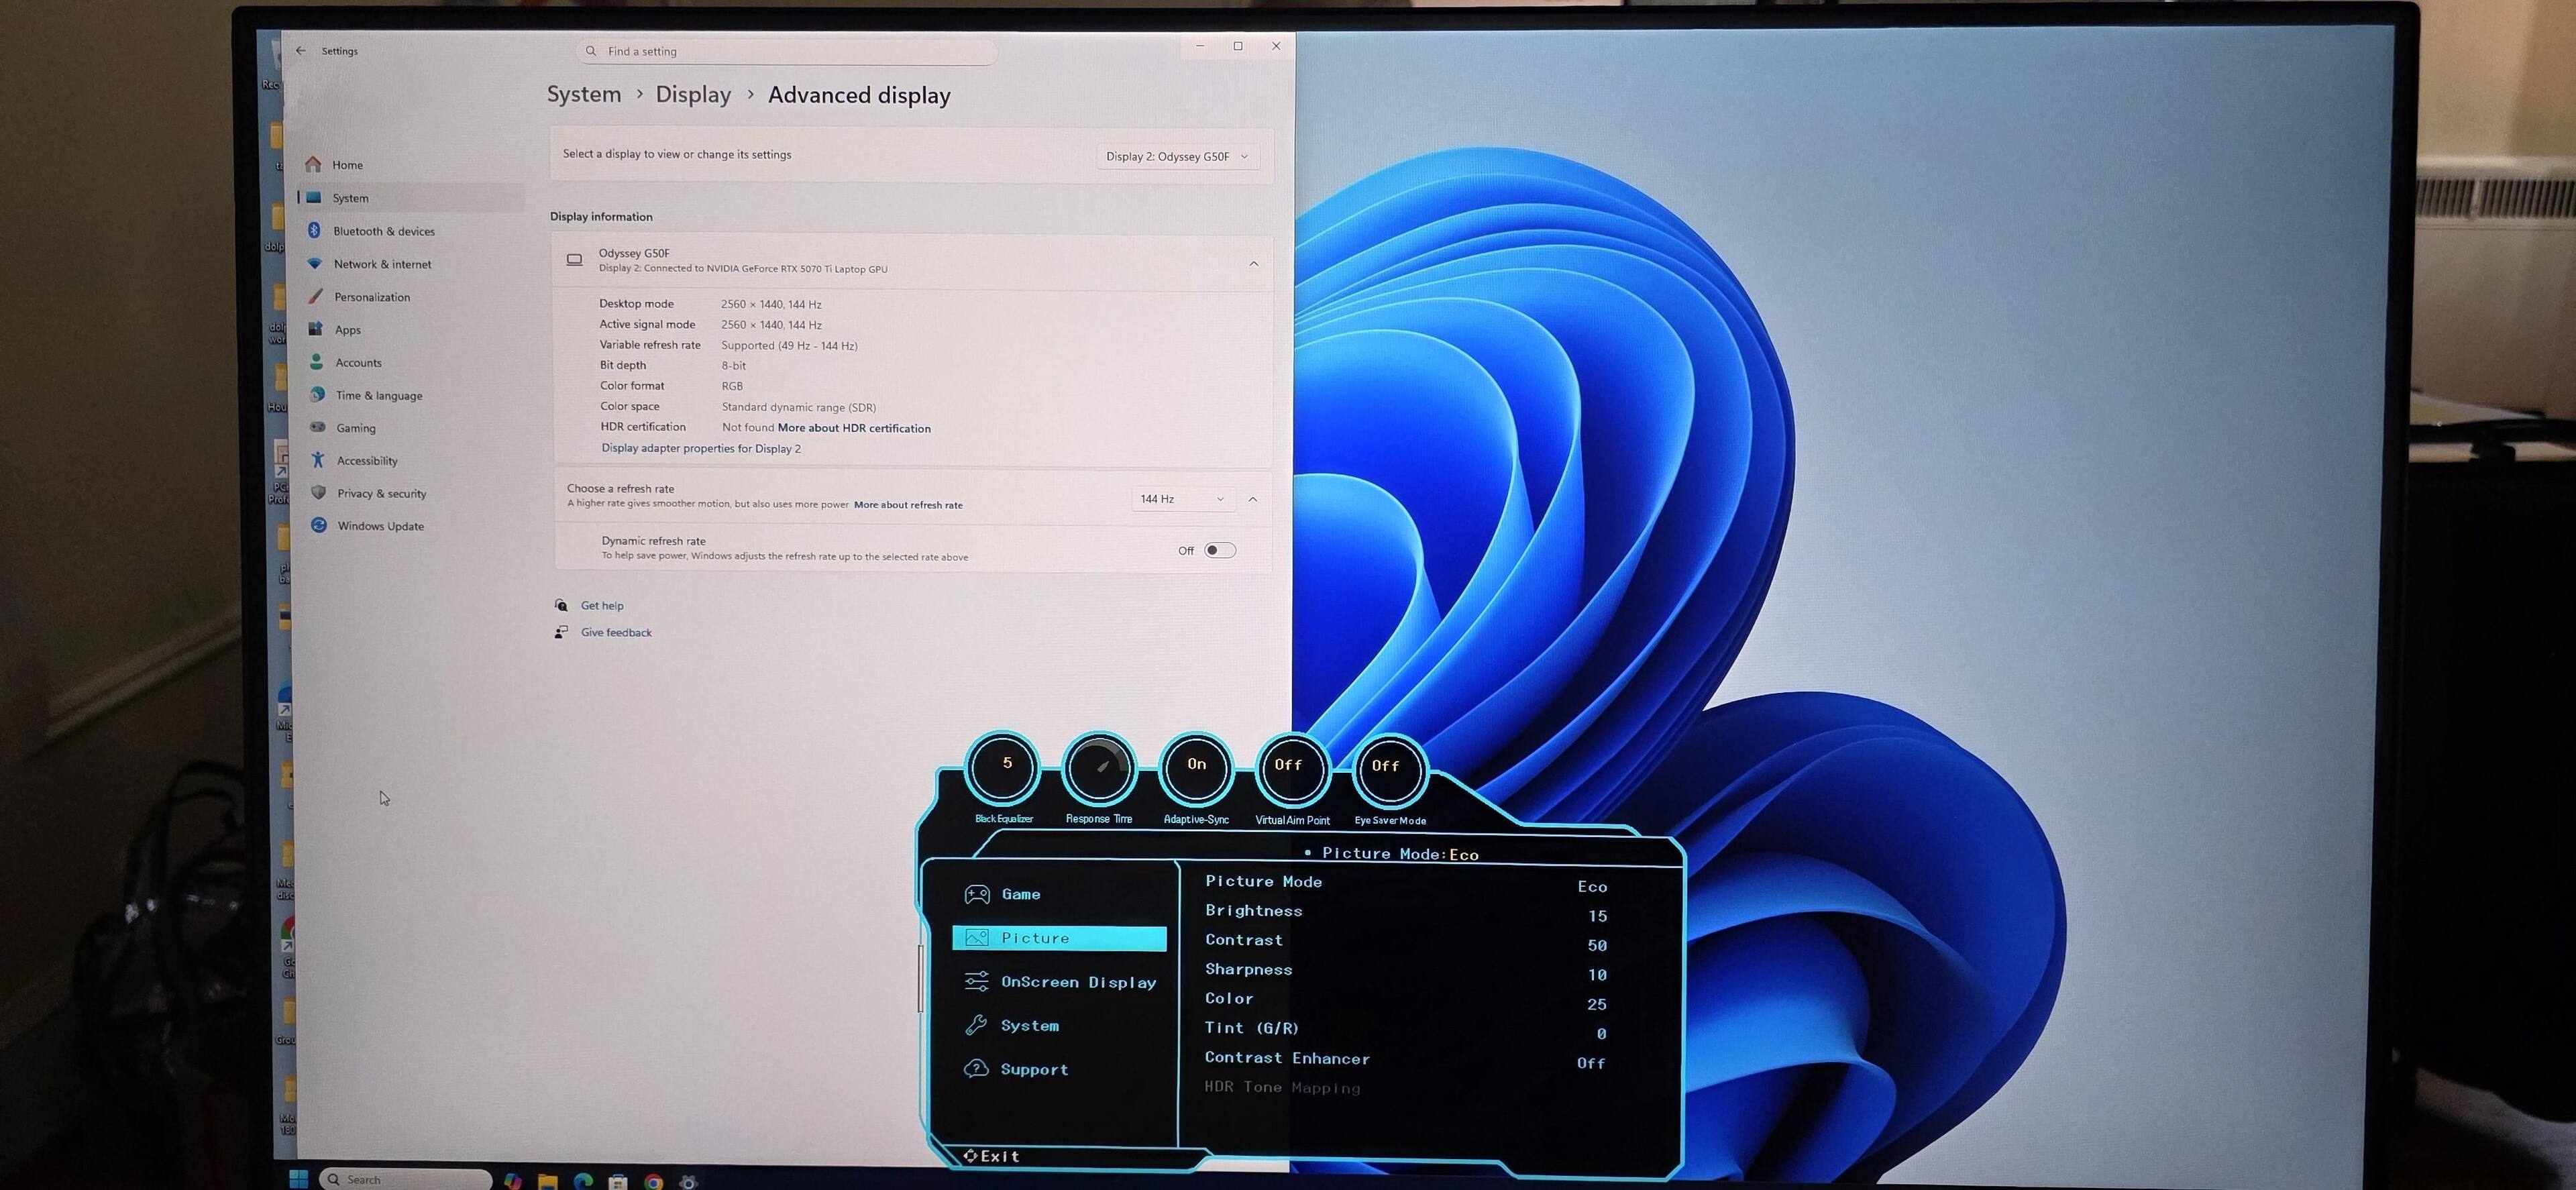Select the Contrast setting showing 50
The image size is (2576, 1190).
[x=1405, y=942]
